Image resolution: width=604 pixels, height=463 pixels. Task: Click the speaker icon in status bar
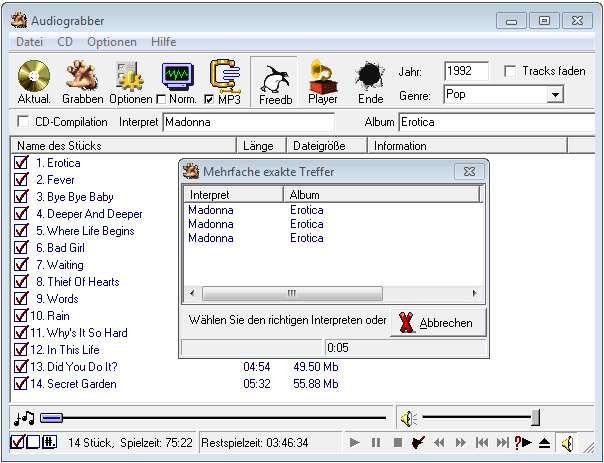pyautogui.click(x=567, y=443)
